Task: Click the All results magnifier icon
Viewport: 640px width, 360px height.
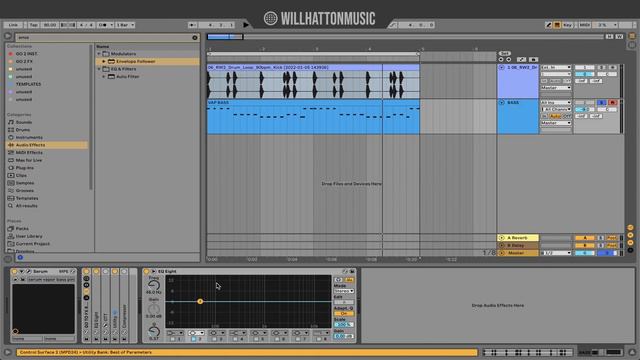Action: (11, 206)
